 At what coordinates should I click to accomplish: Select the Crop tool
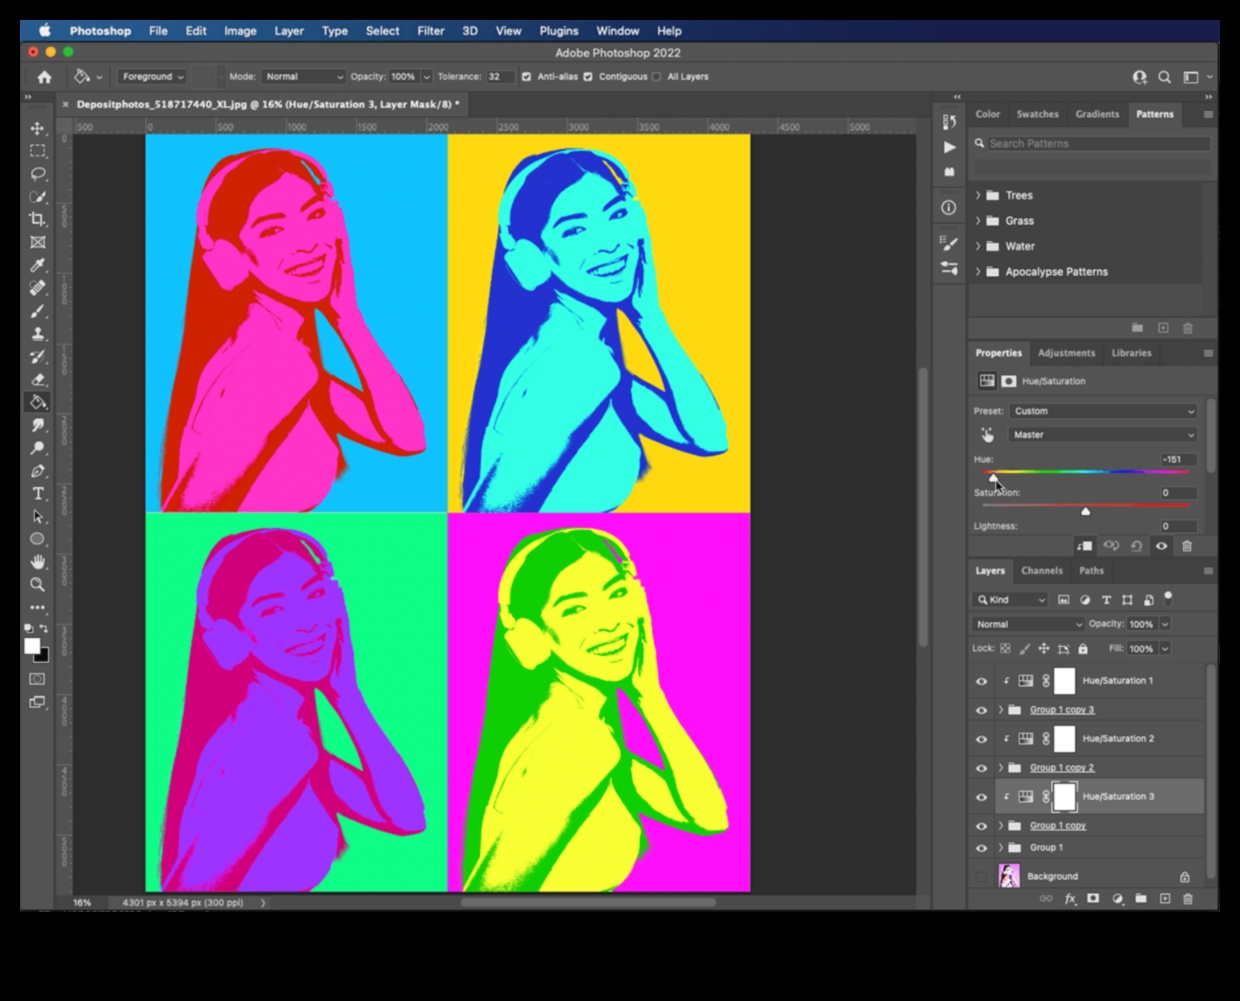[x=38, y=220]
